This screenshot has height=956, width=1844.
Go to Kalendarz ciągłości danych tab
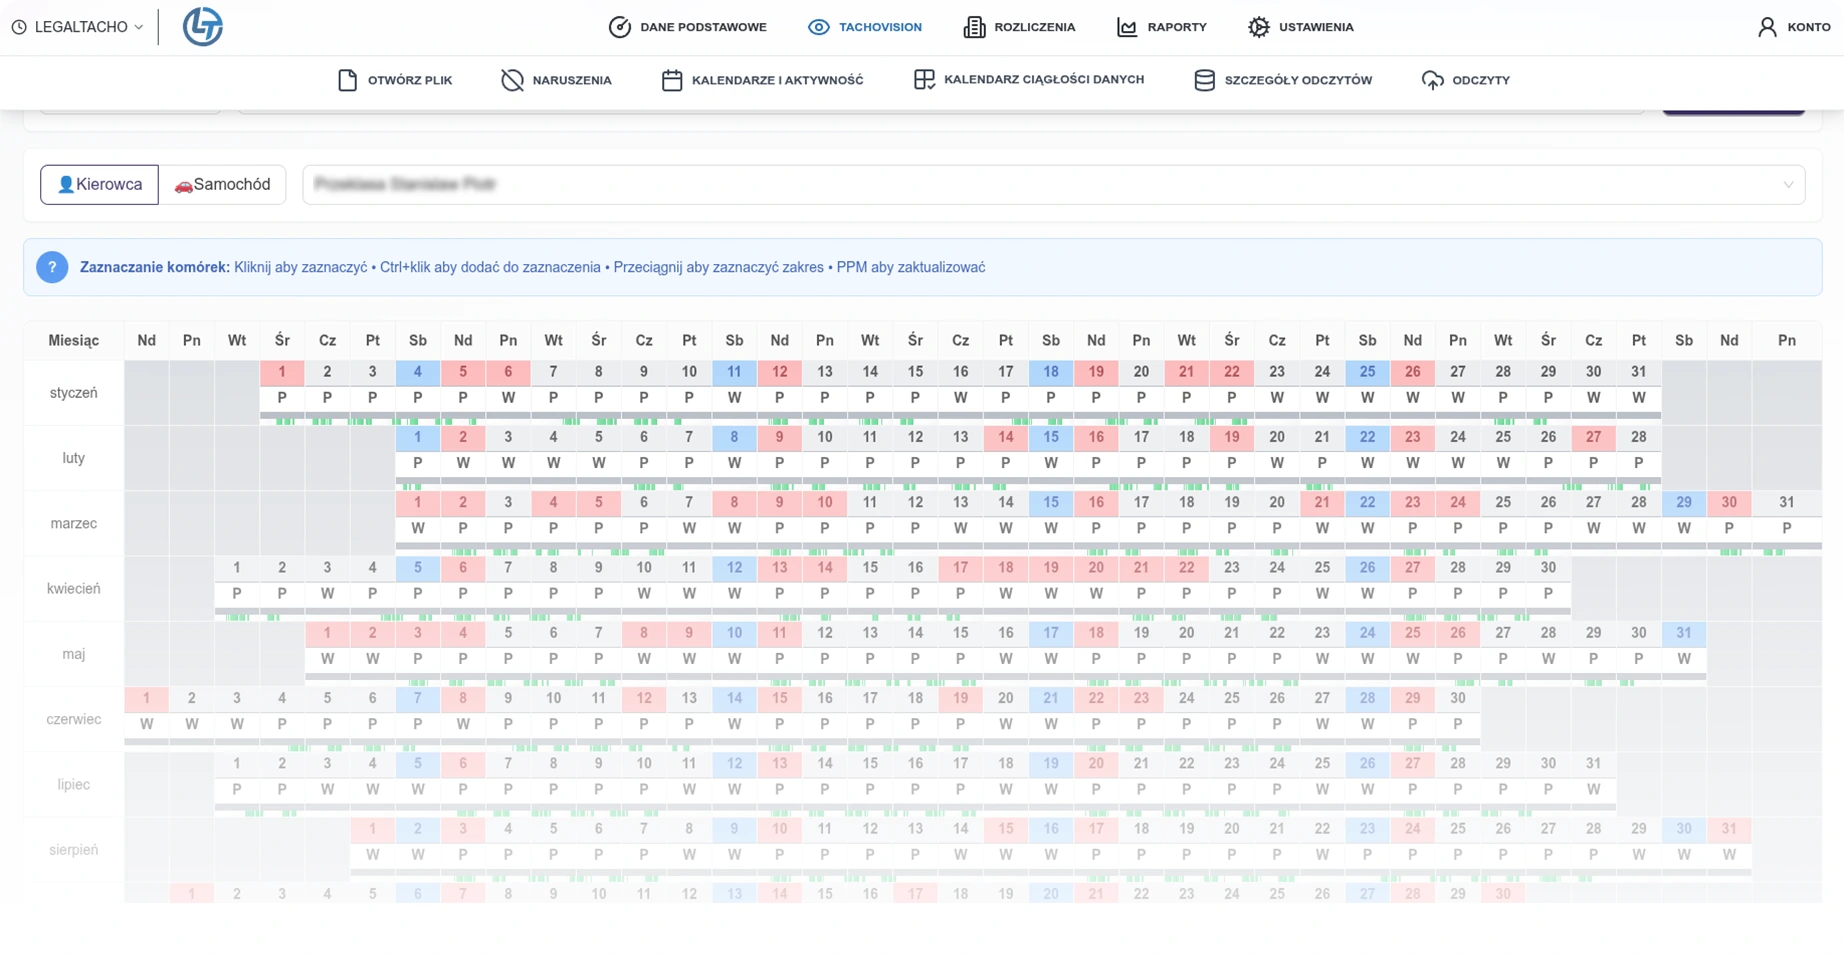point(1029,80)
